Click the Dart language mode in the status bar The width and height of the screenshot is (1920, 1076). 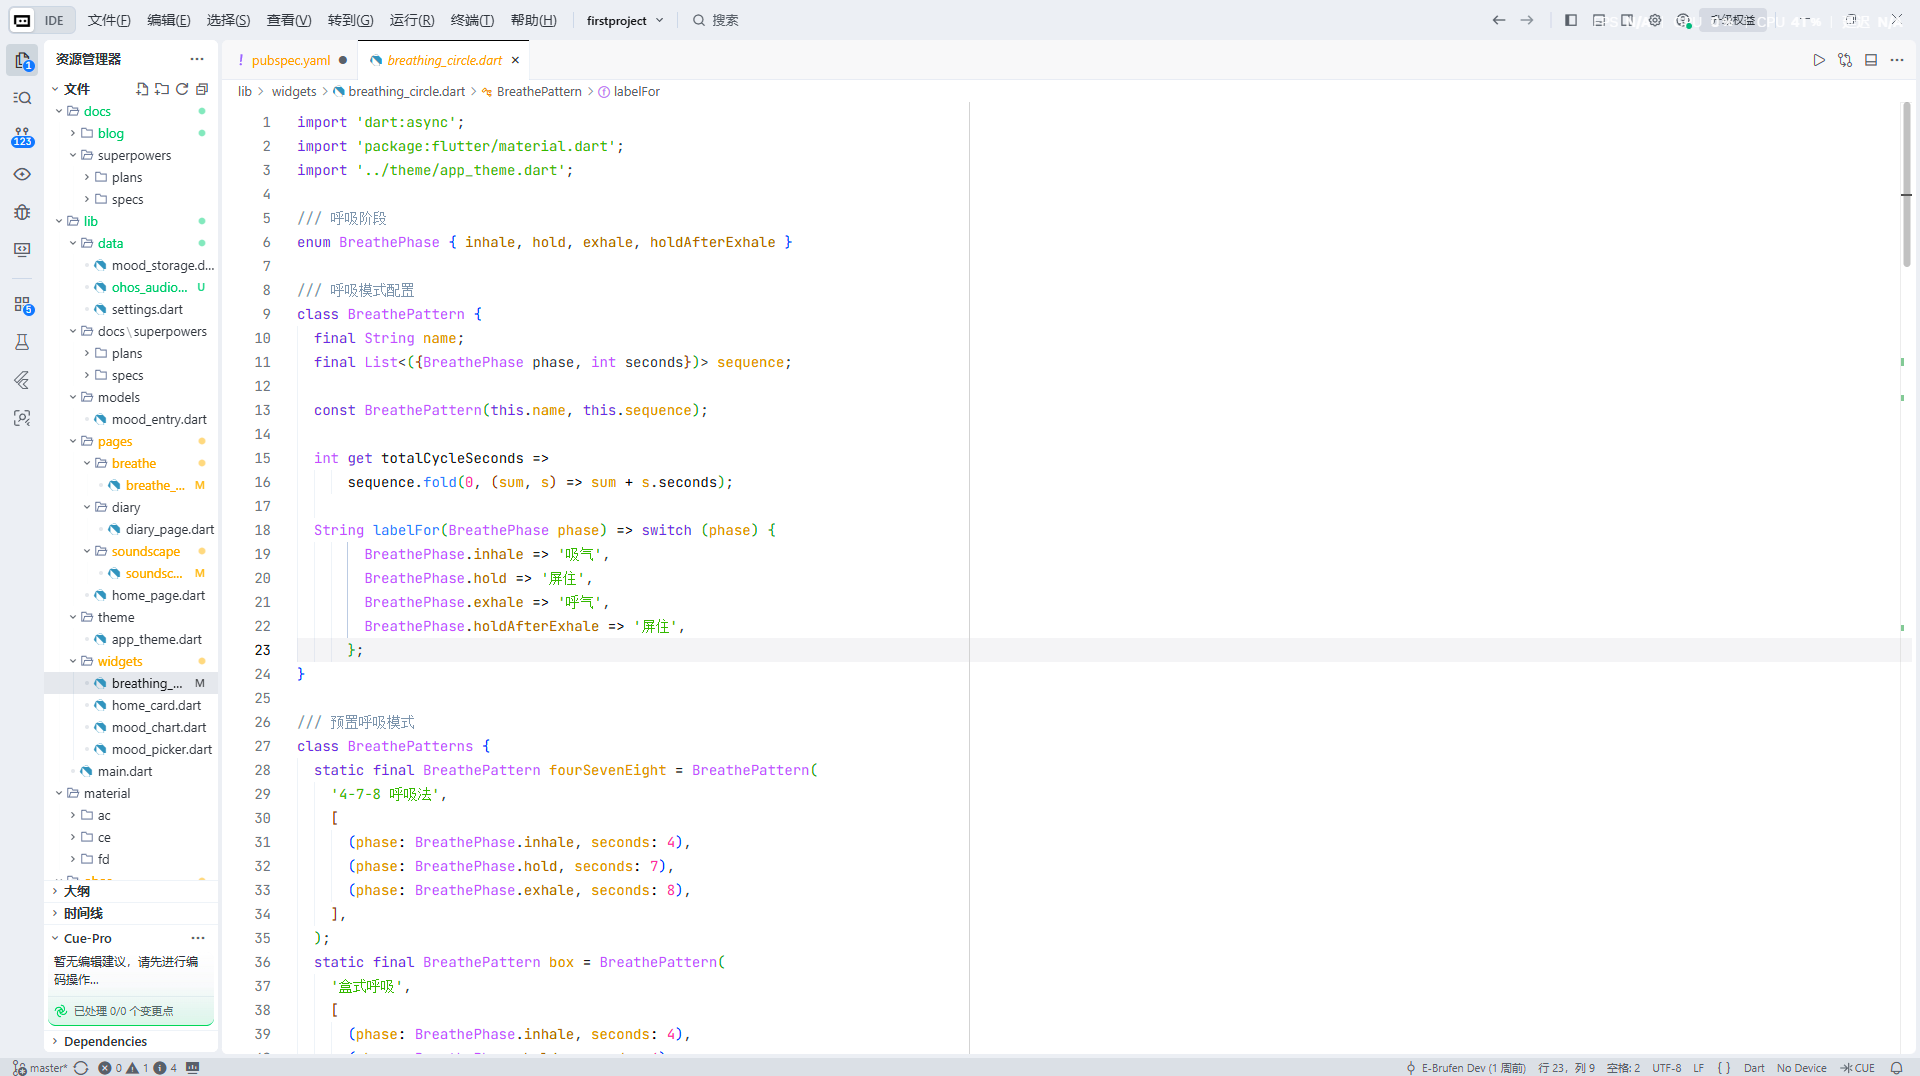(1754, 1068)
